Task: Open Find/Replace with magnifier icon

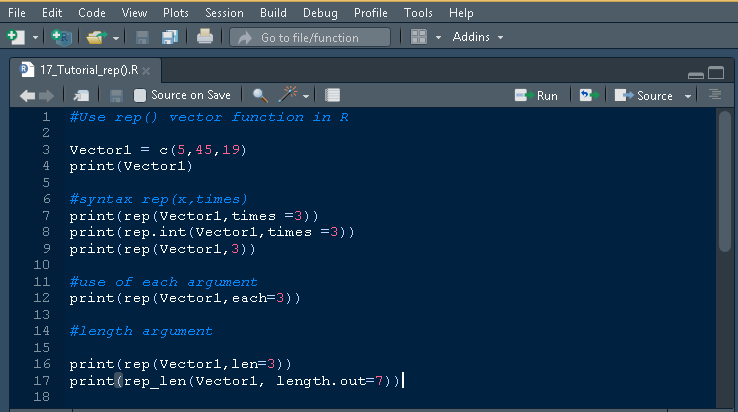Action: pos(260,95)
